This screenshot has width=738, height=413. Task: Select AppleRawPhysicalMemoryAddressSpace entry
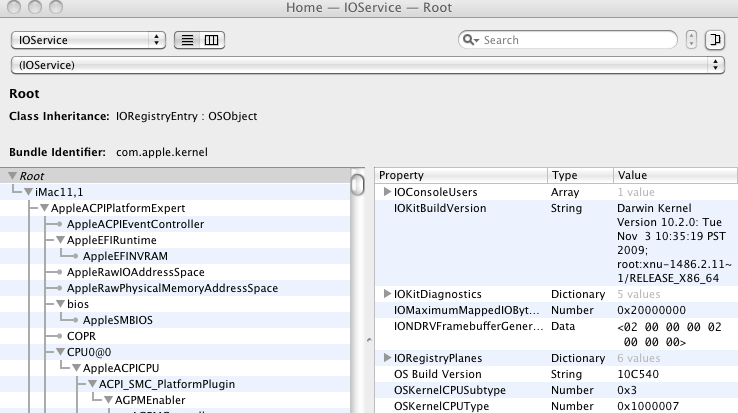click(x=172, y=288)
